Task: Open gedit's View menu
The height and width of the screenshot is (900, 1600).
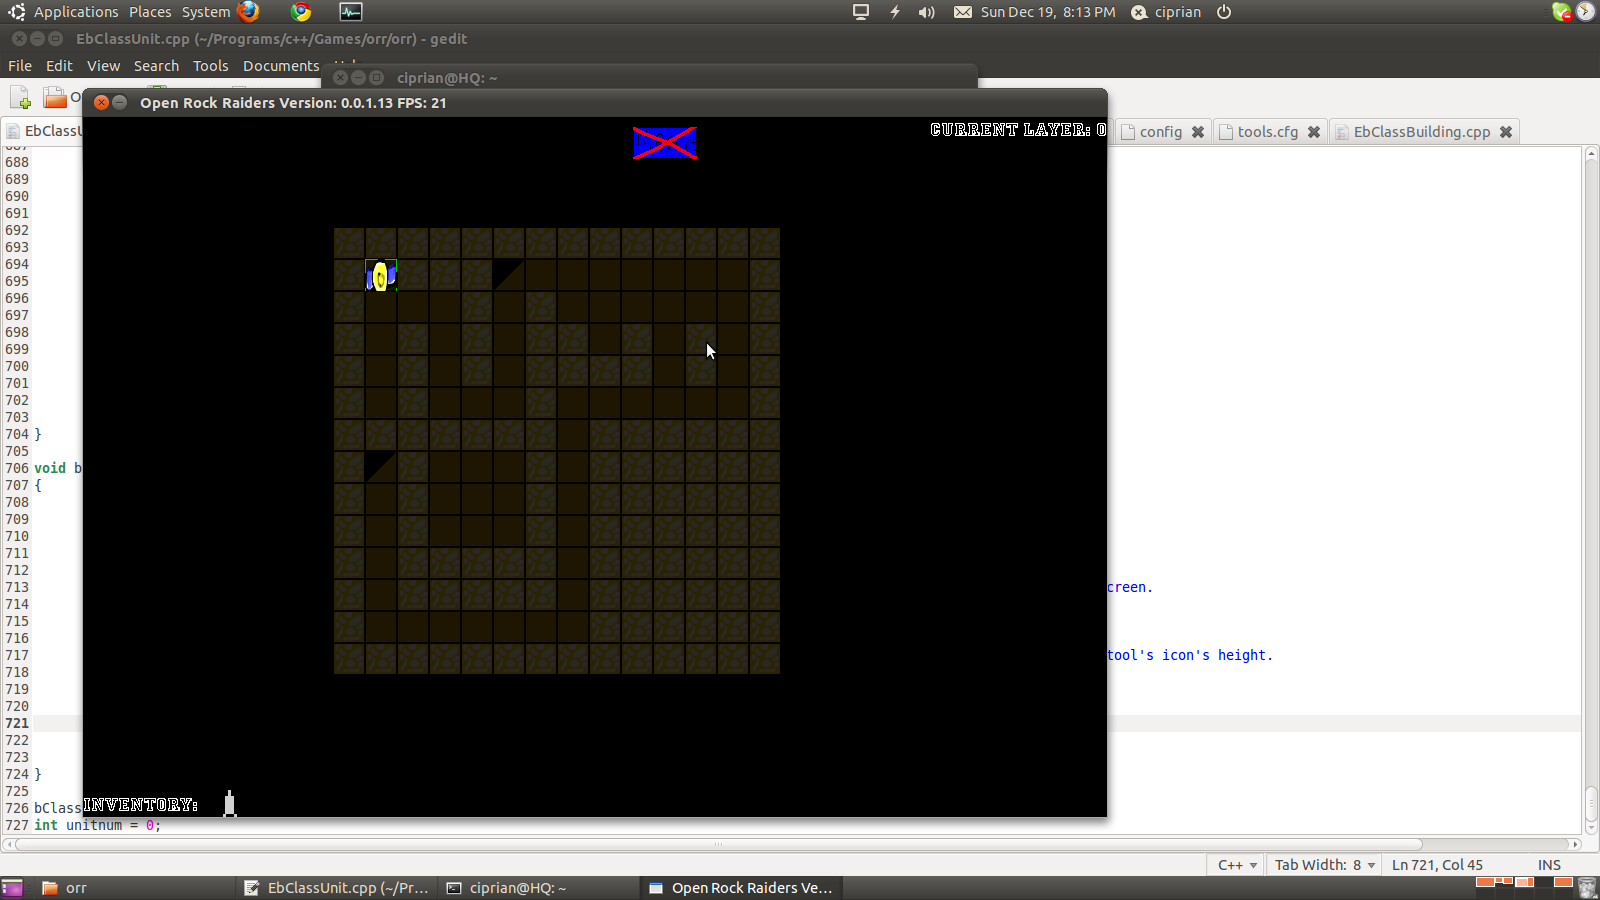Action: point(103,66)
